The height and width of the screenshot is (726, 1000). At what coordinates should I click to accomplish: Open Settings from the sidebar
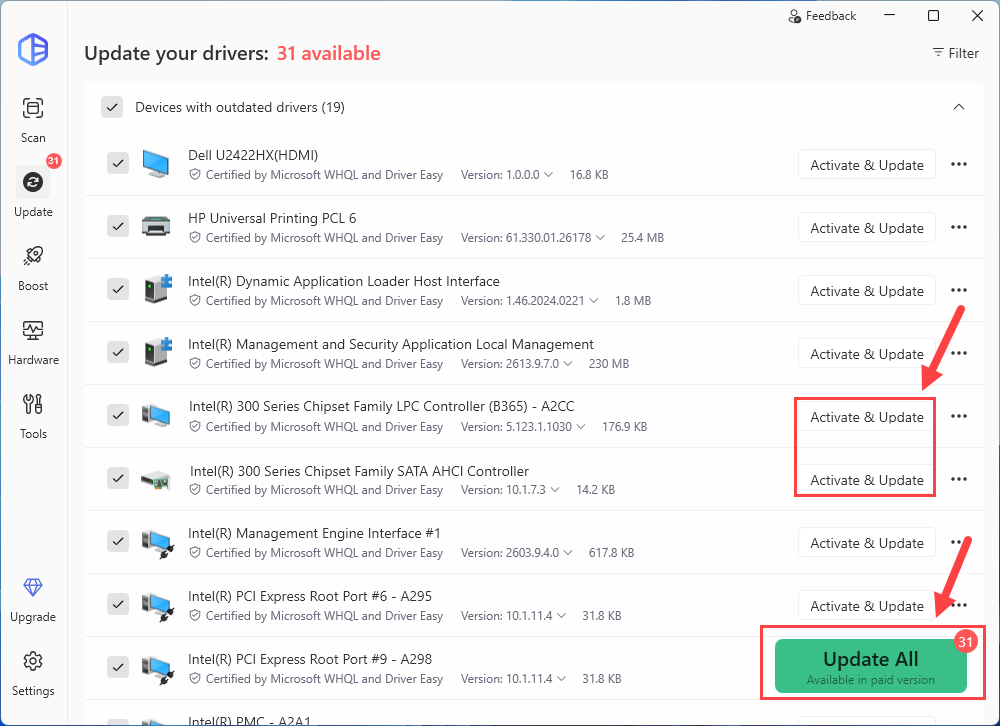coord(33,674)
